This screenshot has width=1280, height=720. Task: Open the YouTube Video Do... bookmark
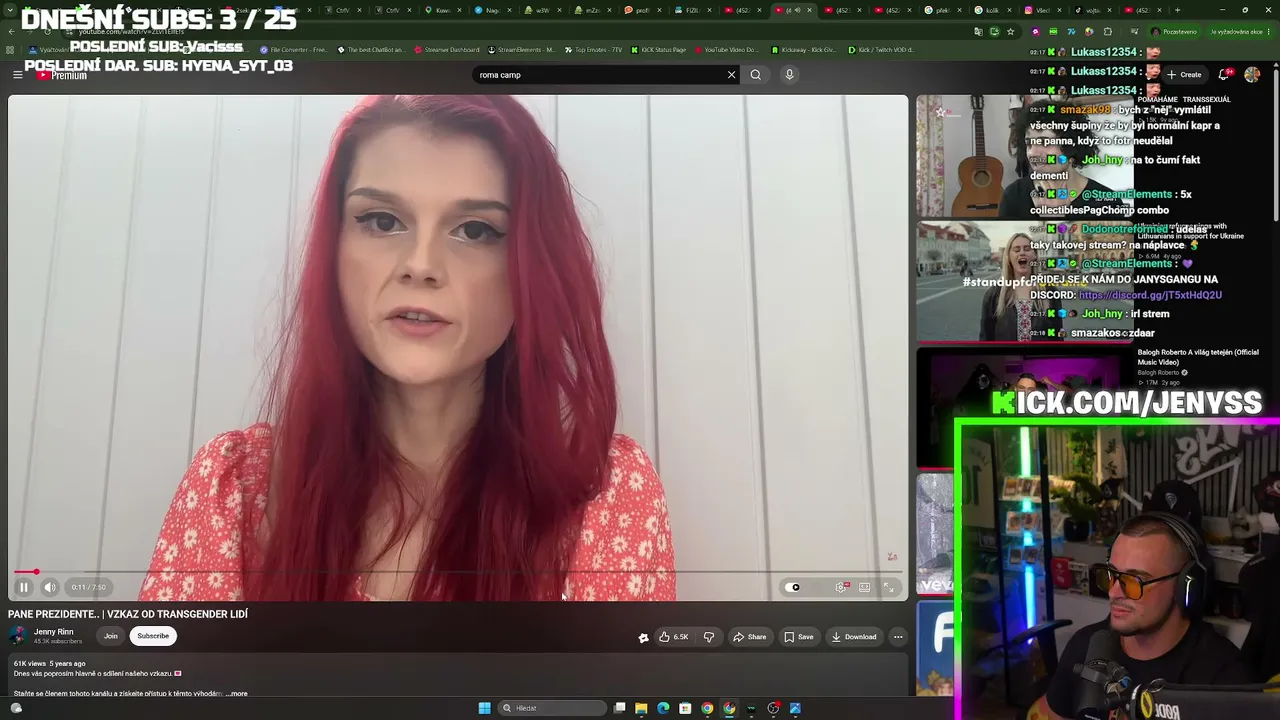[727, 50]
